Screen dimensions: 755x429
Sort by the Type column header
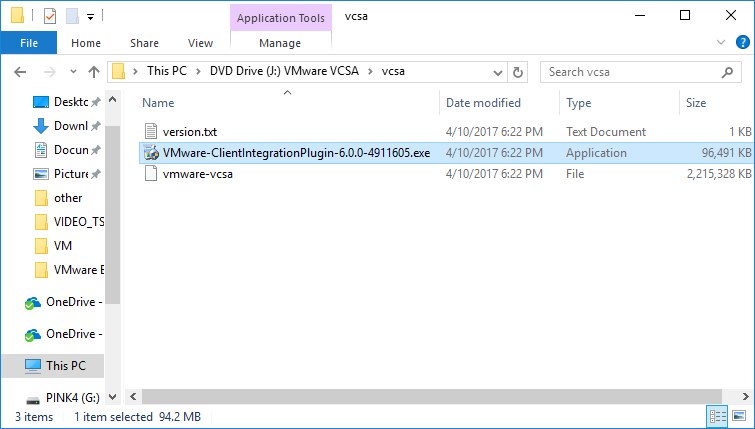(x=578, y=103)
